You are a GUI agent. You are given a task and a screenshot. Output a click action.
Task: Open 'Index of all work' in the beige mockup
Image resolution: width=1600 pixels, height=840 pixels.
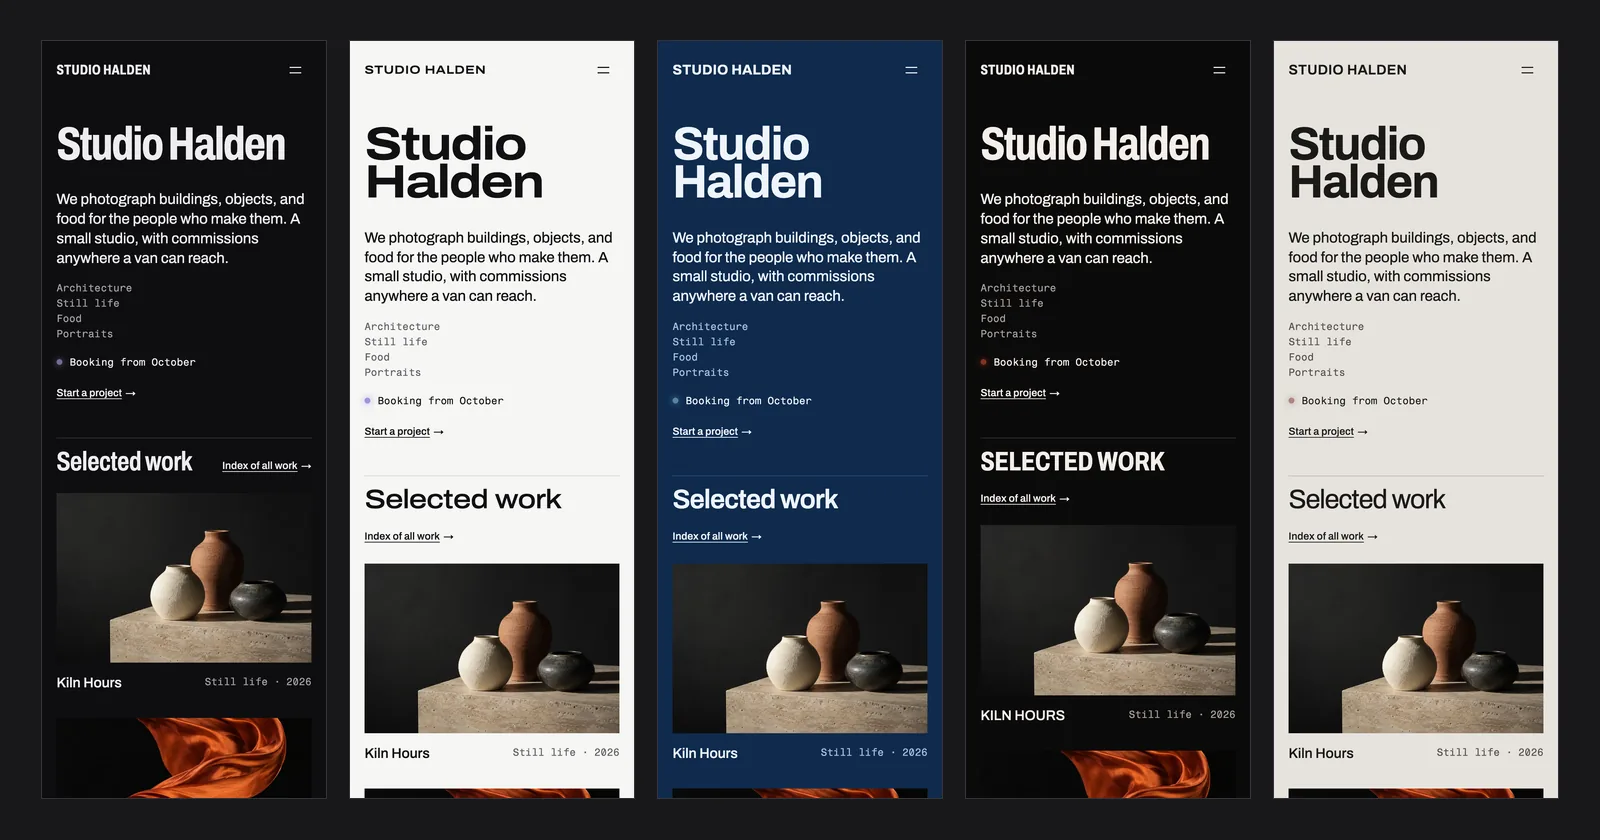click(1333, 537)
